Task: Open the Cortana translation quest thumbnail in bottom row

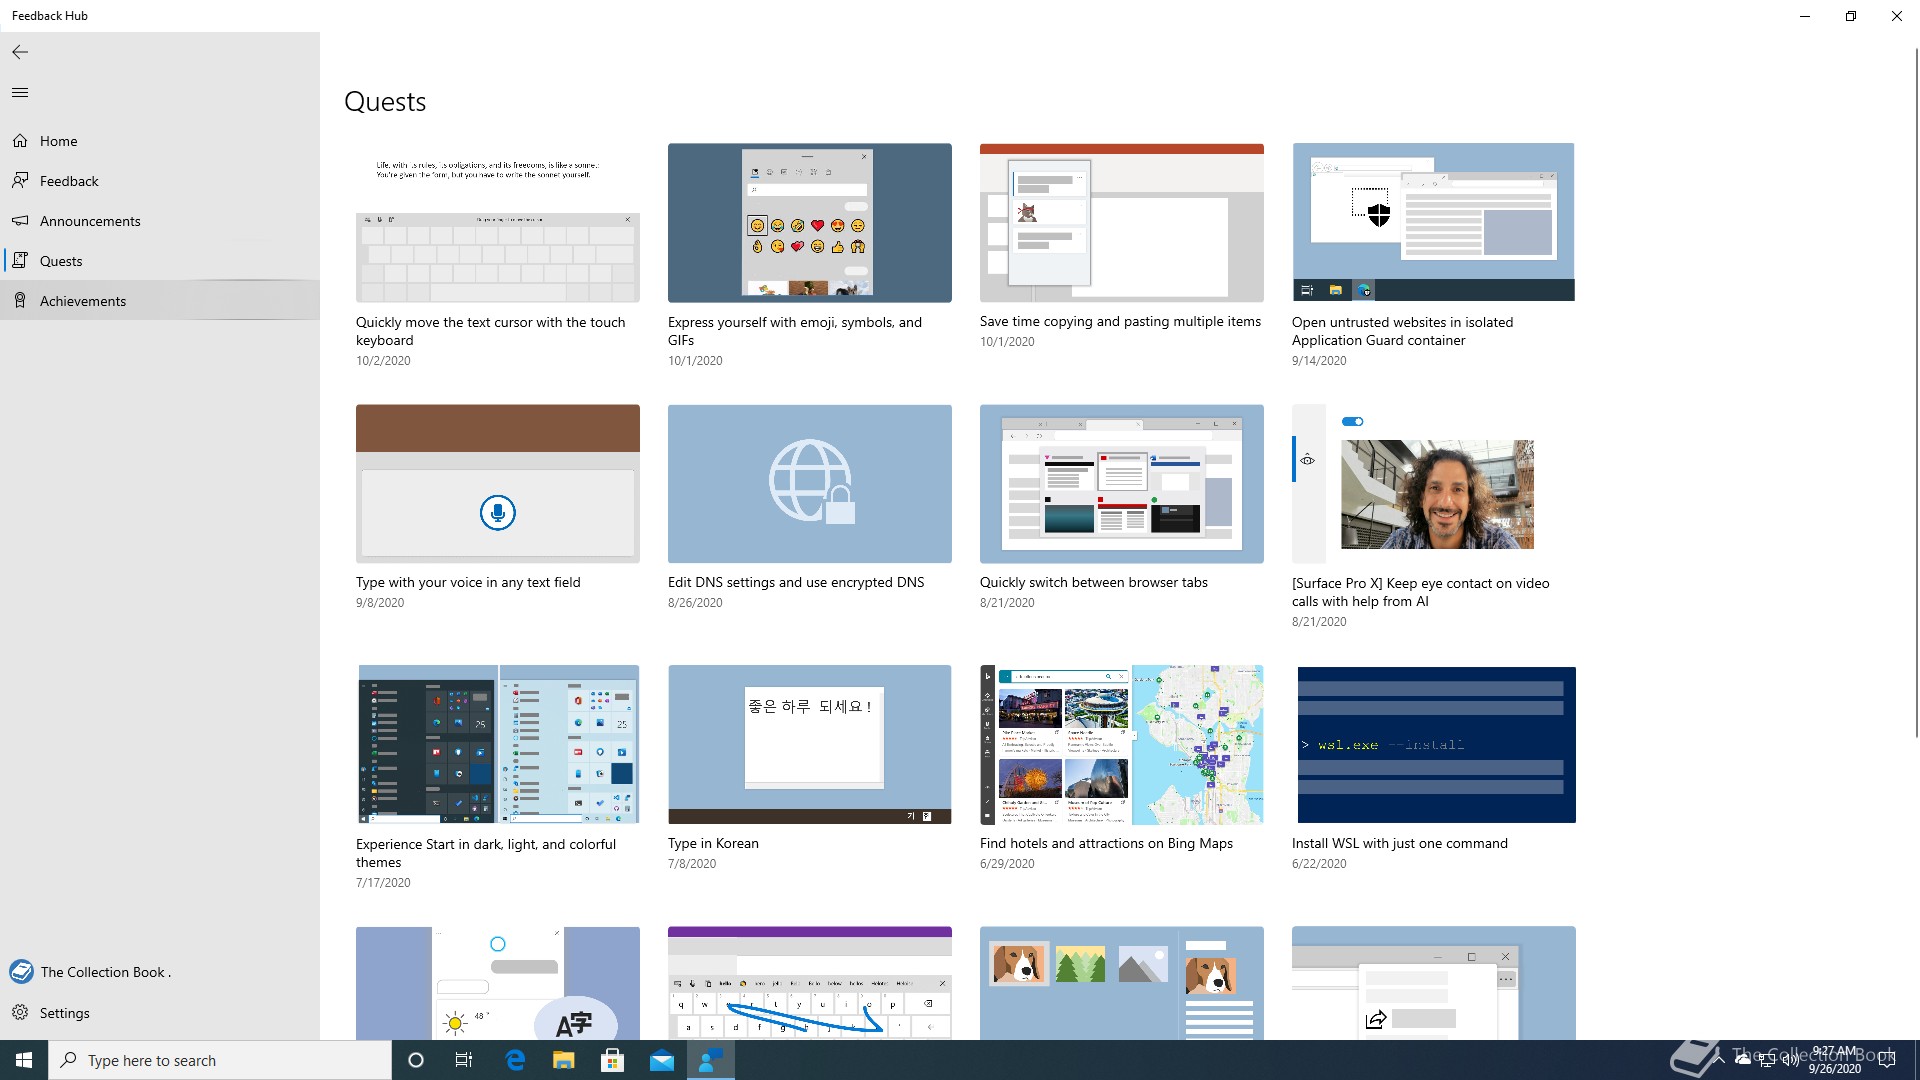Action: (498, 983)
